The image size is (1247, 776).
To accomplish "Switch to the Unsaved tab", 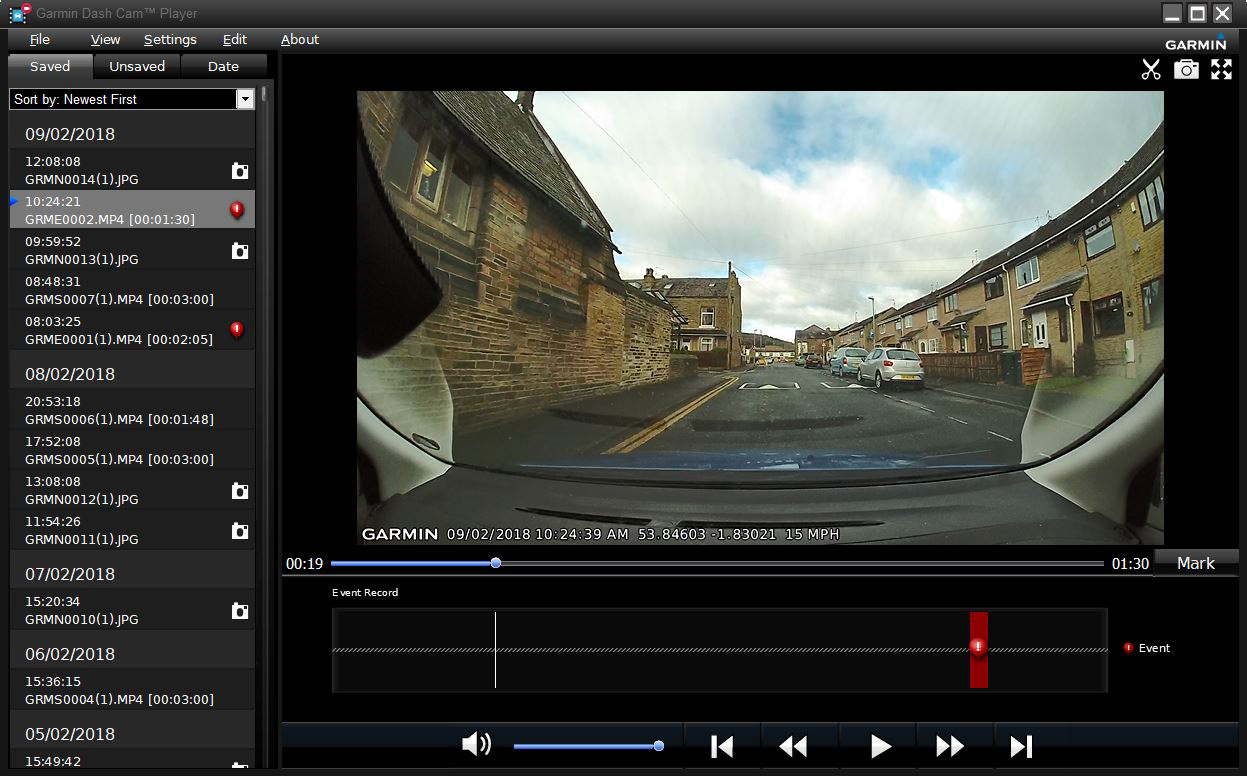I will 137,67.
